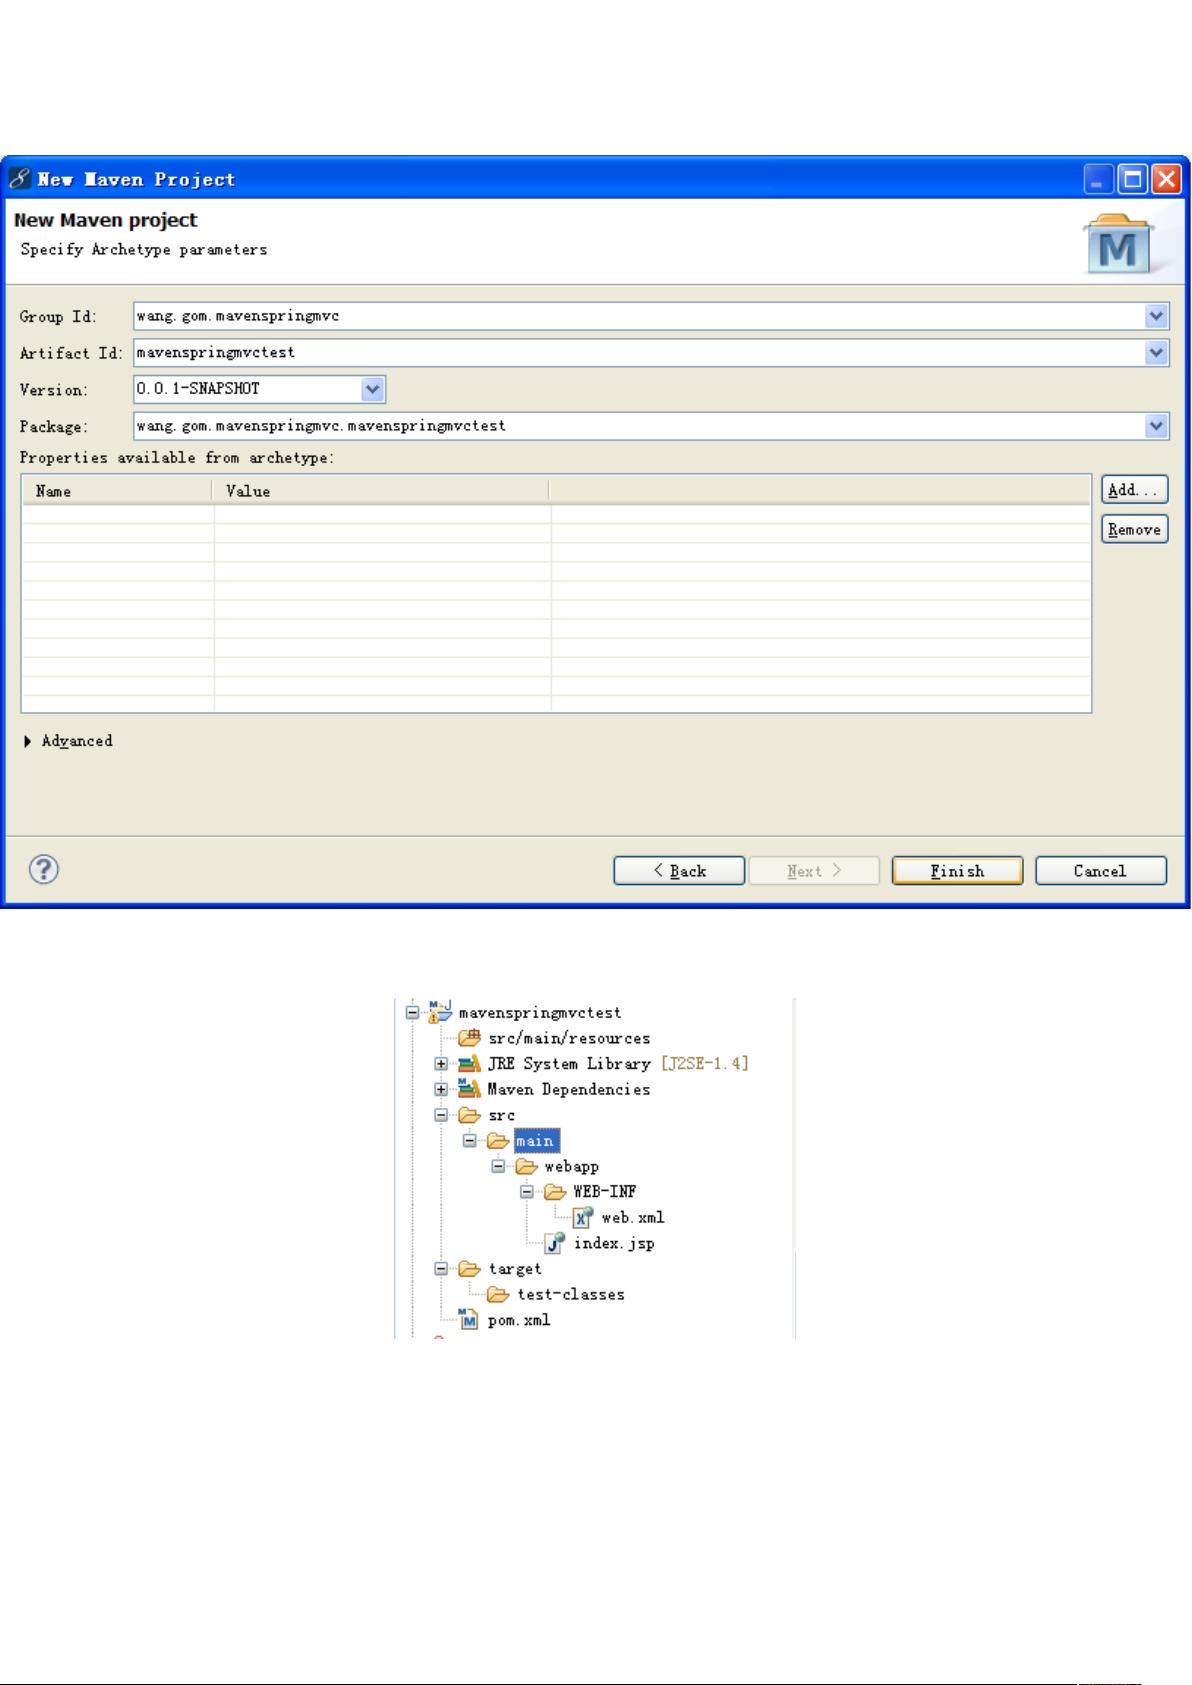Click the help question mark icon
Image resolution: width=1192 pixels, height=1685 pixels.
pos(44,870)
